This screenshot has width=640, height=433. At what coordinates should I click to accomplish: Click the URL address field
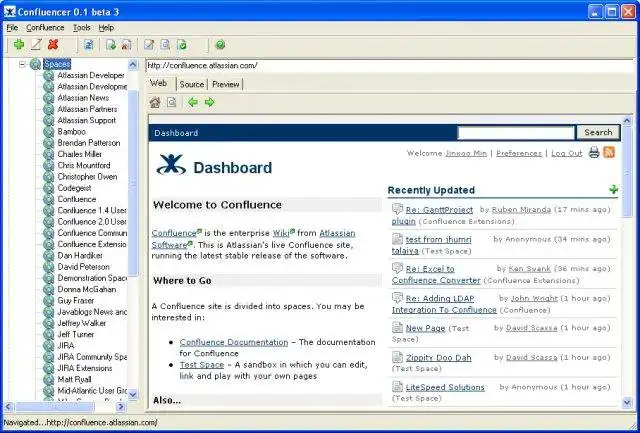click(x=390, y=65)
